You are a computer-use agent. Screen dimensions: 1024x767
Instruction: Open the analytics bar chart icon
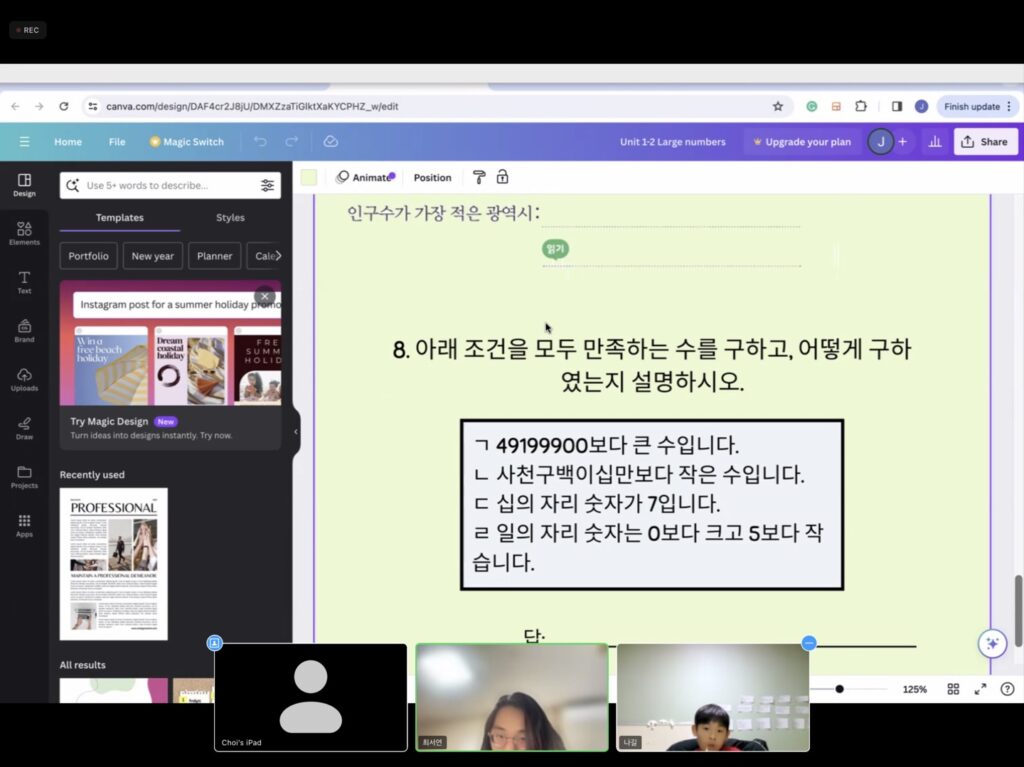pos(935,142)
